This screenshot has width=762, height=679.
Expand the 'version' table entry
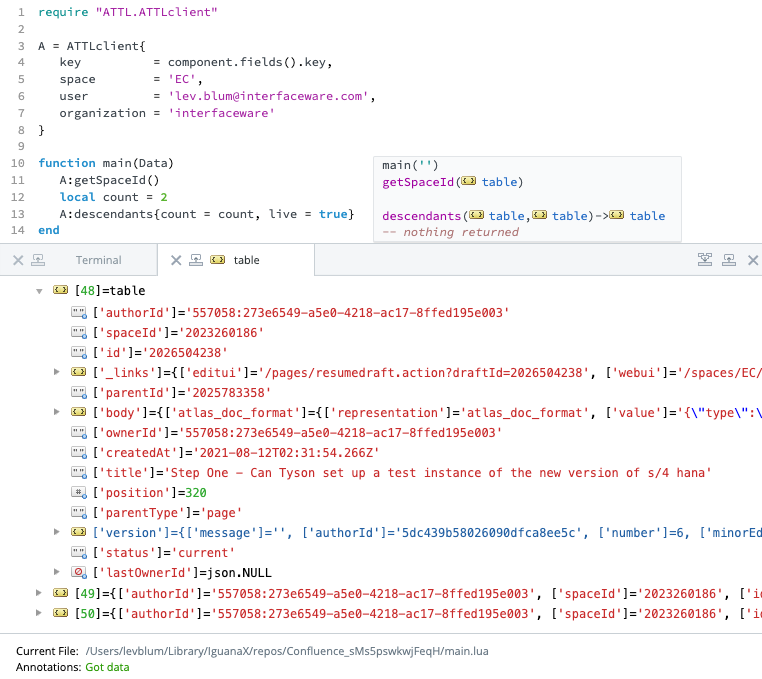click(57, 533)
